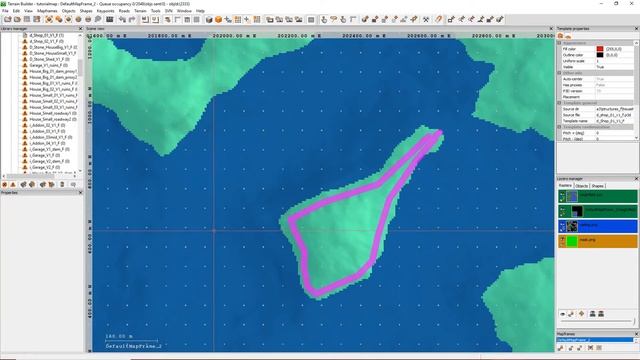Image resolution: width=640 pixels, height=360 pixels.
Task: Click the last brush icon in main toolbar
Action: (x=500, y=19)
